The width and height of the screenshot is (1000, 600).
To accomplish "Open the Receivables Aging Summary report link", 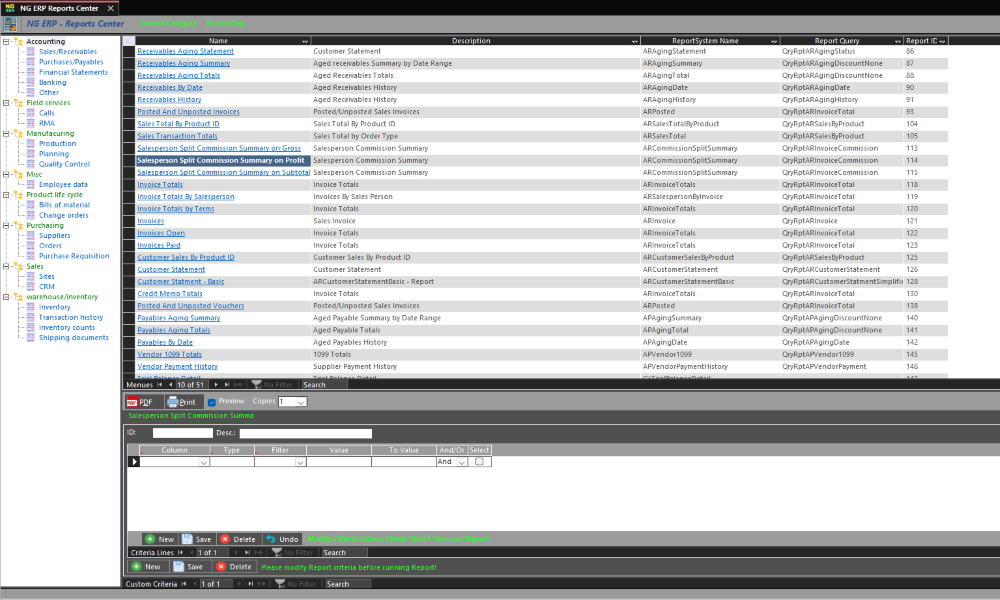I will click(183, 63).
